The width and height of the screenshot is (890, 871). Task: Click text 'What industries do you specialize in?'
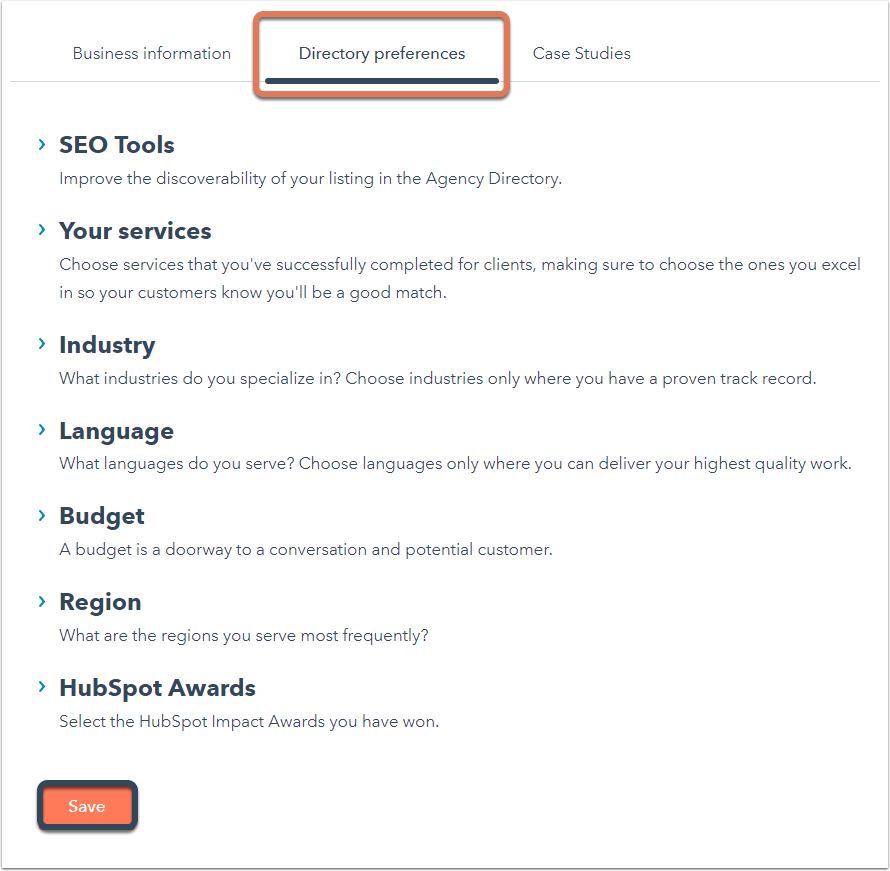(x=200, y=378)
